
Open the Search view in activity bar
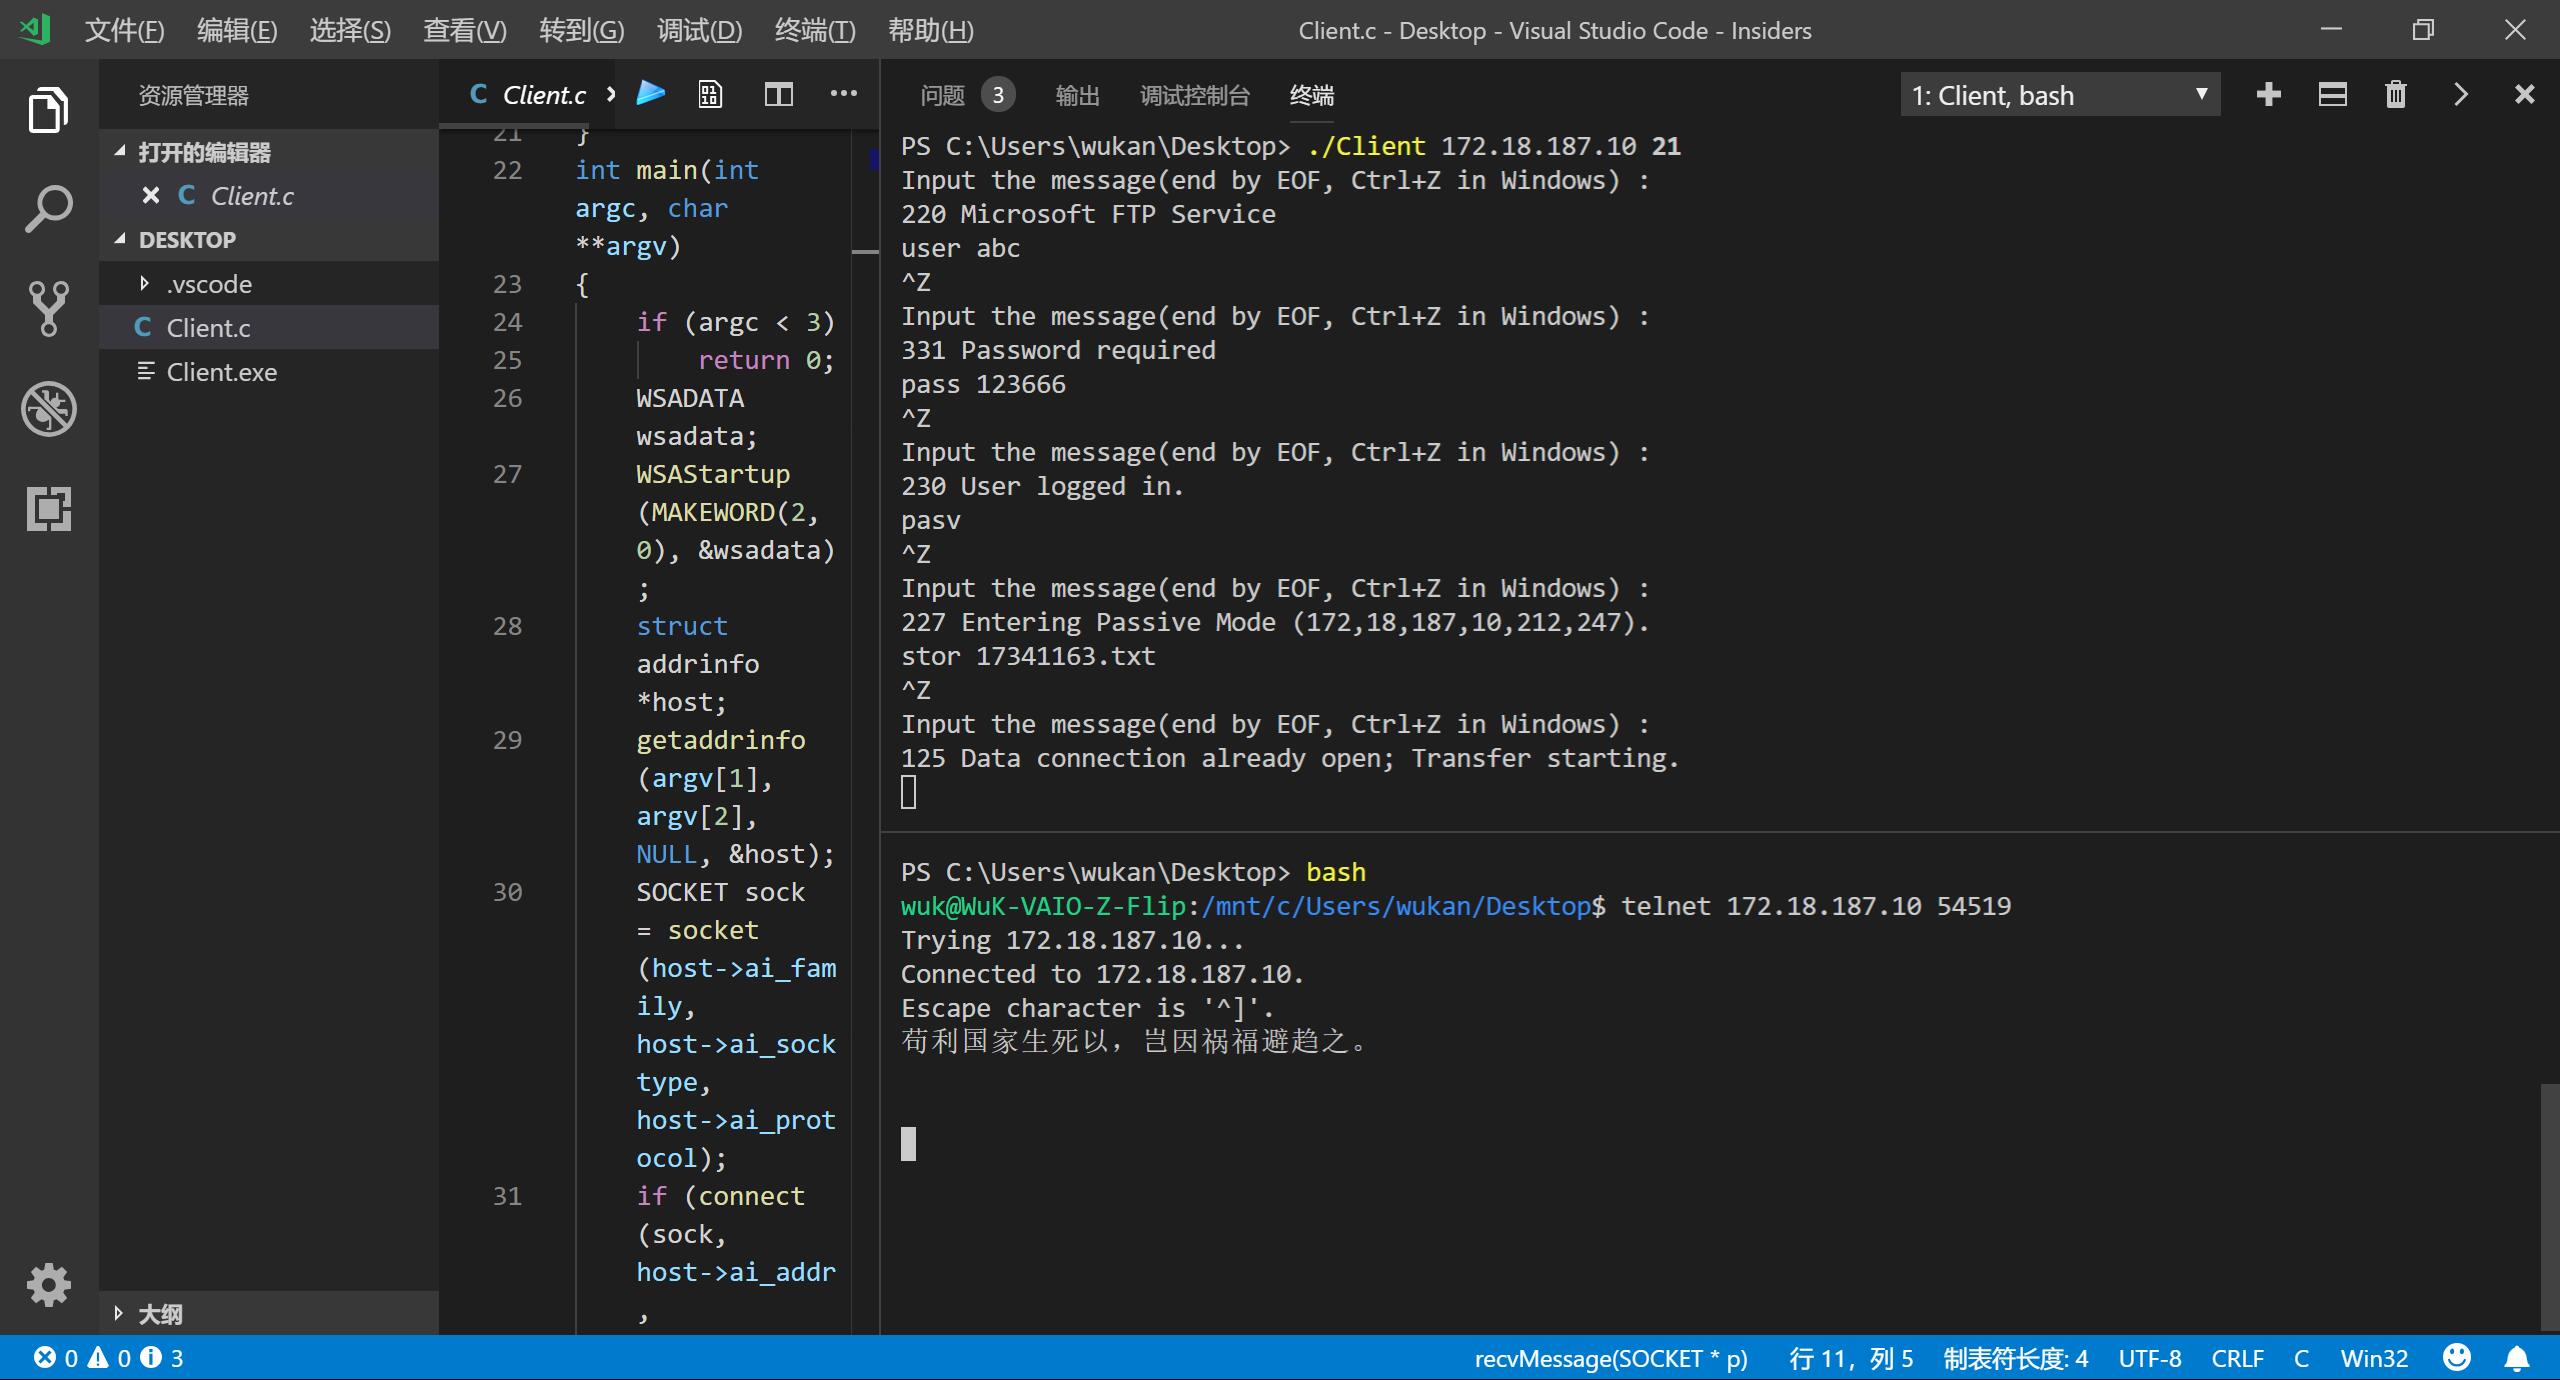pyautogui.click(x=48, y=209)
